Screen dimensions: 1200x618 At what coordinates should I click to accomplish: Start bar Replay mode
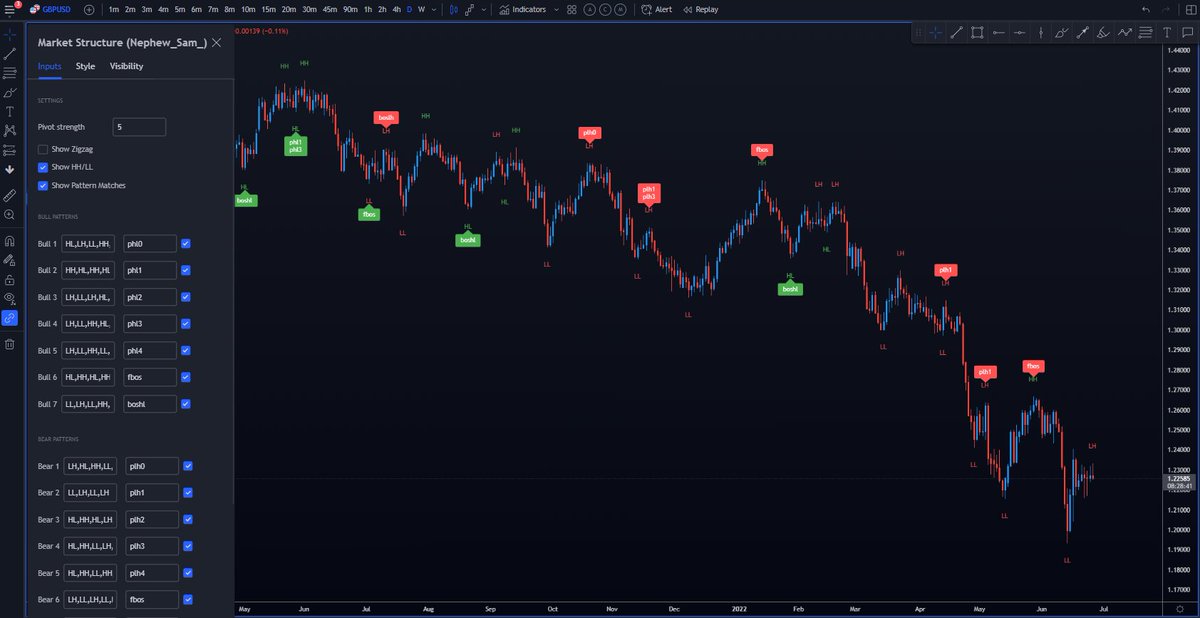(701, 9)
